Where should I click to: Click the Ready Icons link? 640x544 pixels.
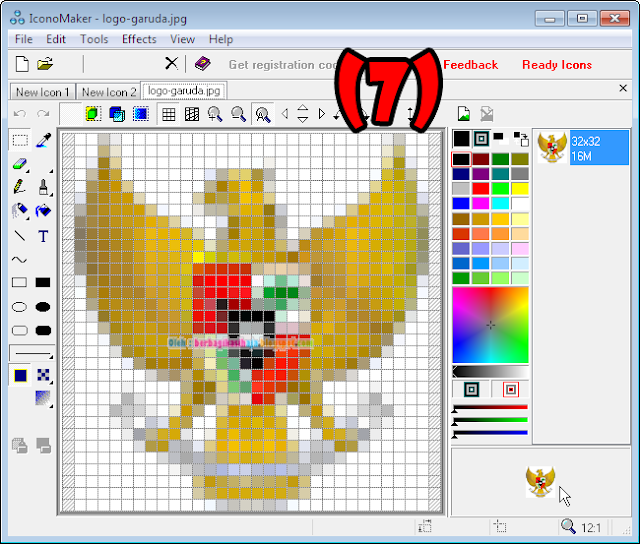[557, 65]
